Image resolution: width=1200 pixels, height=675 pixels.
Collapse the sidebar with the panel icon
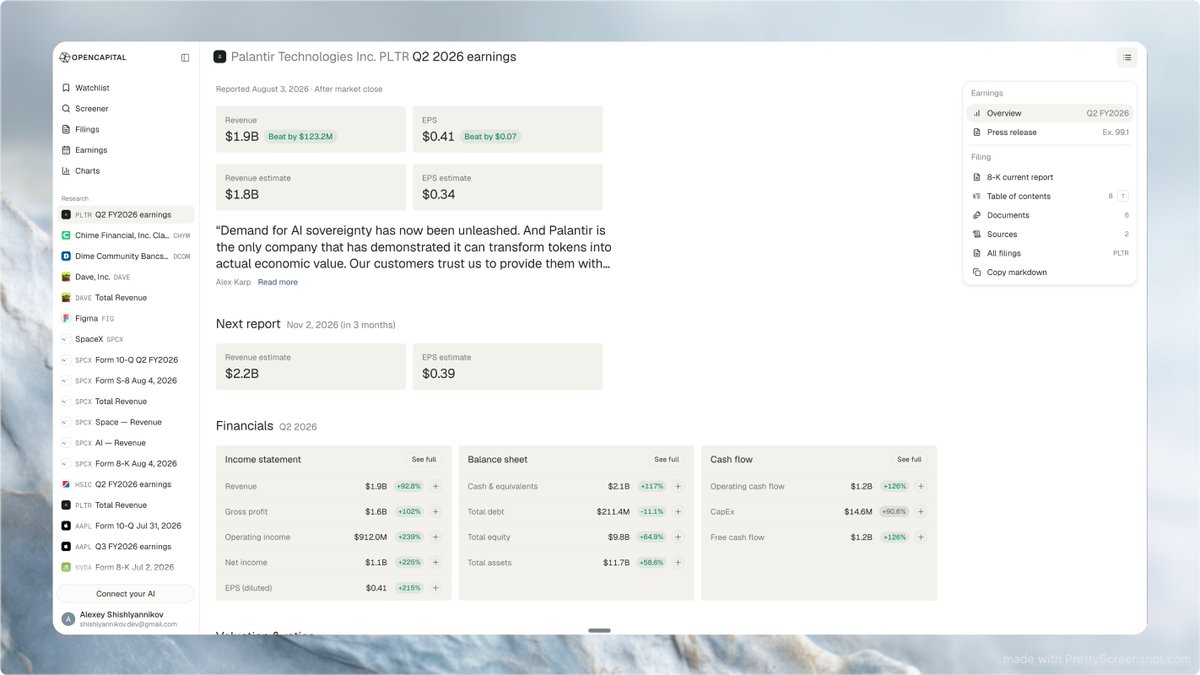coord(185,58)
